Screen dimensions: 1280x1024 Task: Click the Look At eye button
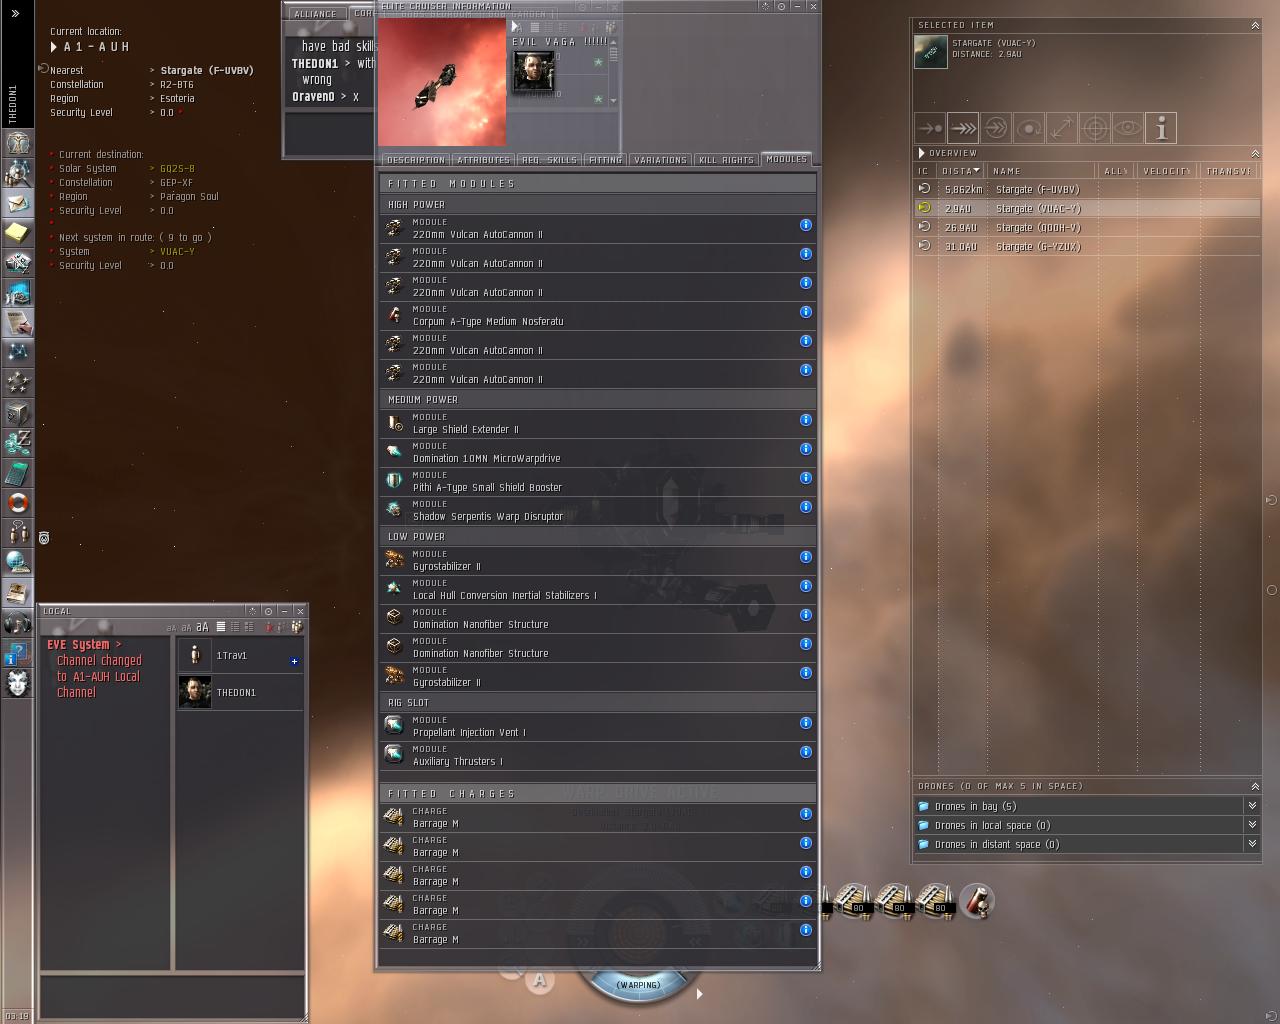coord(1128,128)
